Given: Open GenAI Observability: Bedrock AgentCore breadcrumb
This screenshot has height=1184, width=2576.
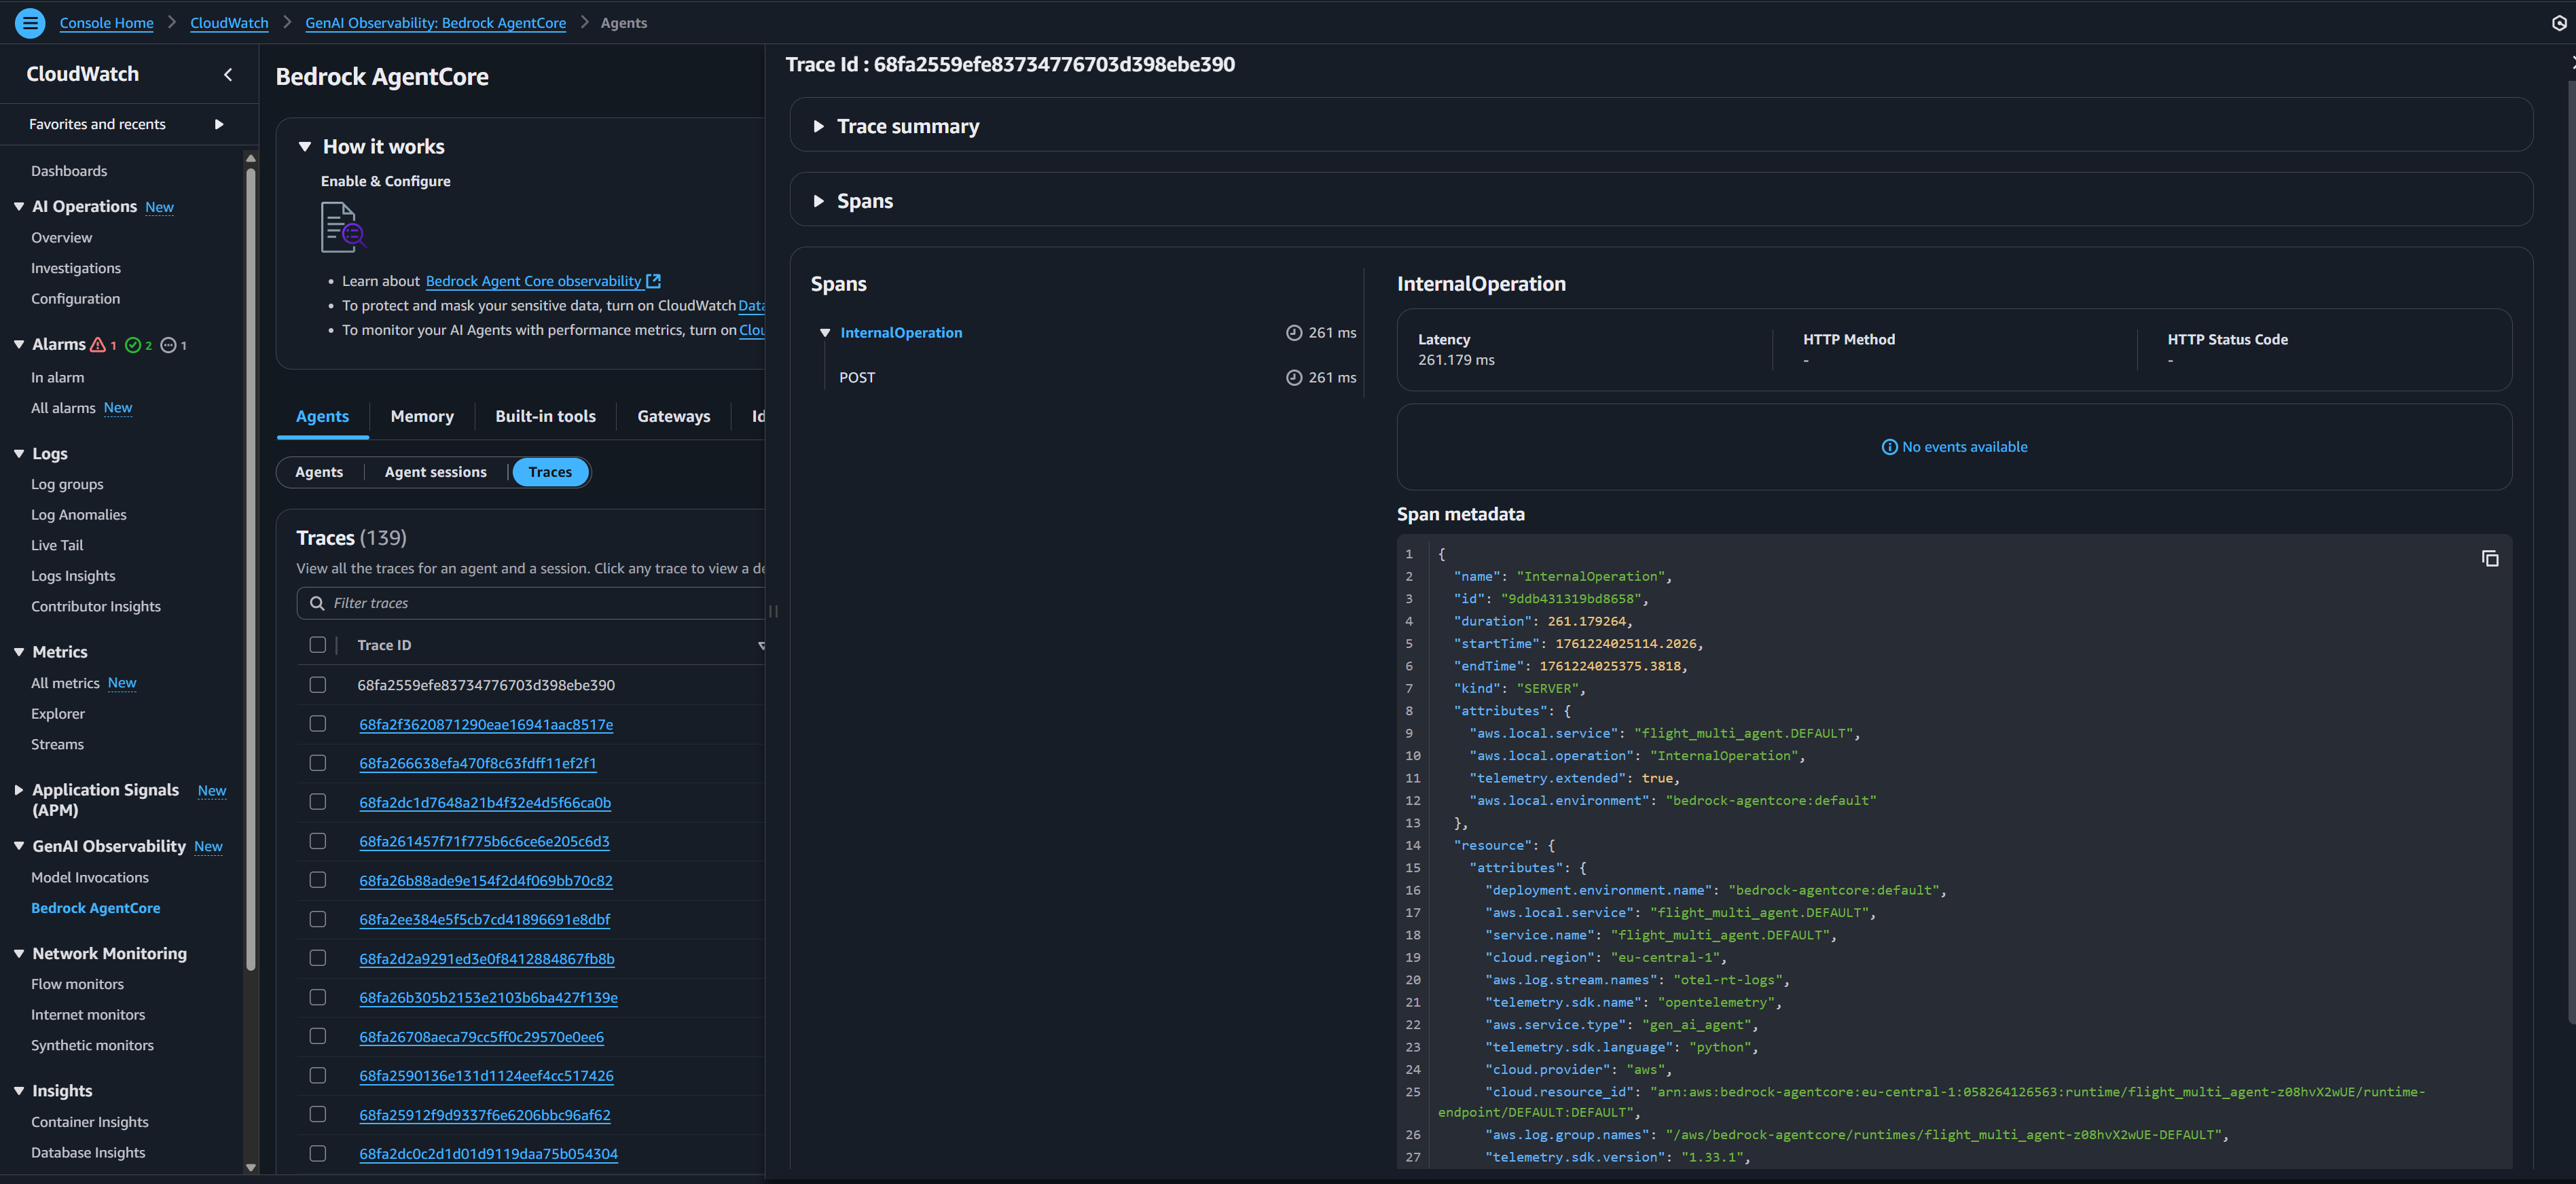Looking at the screenshot, I should tap(435, 23).
